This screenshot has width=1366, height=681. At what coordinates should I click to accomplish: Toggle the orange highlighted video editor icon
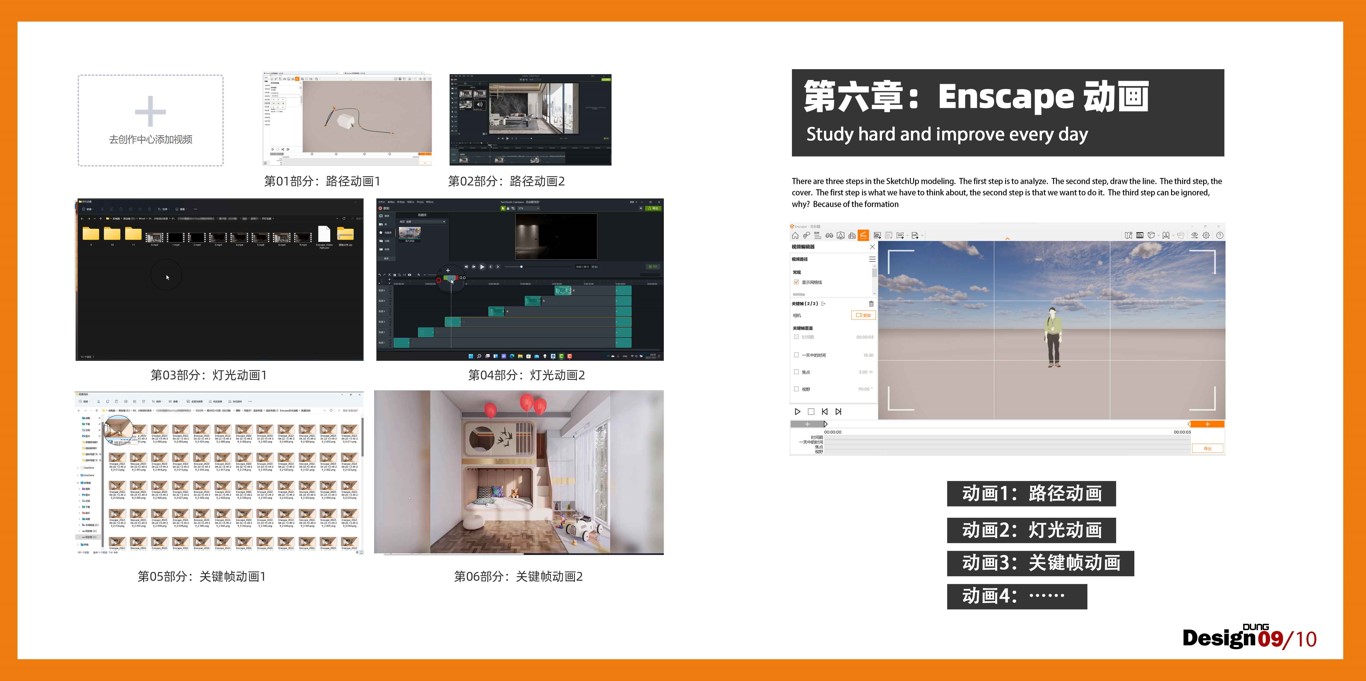863,236
